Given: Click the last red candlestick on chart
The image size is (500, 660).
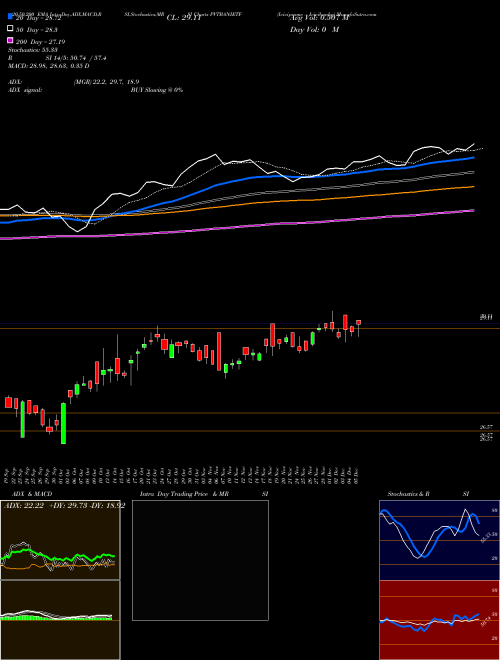Looking at the screenshot, I should [359, 322].
